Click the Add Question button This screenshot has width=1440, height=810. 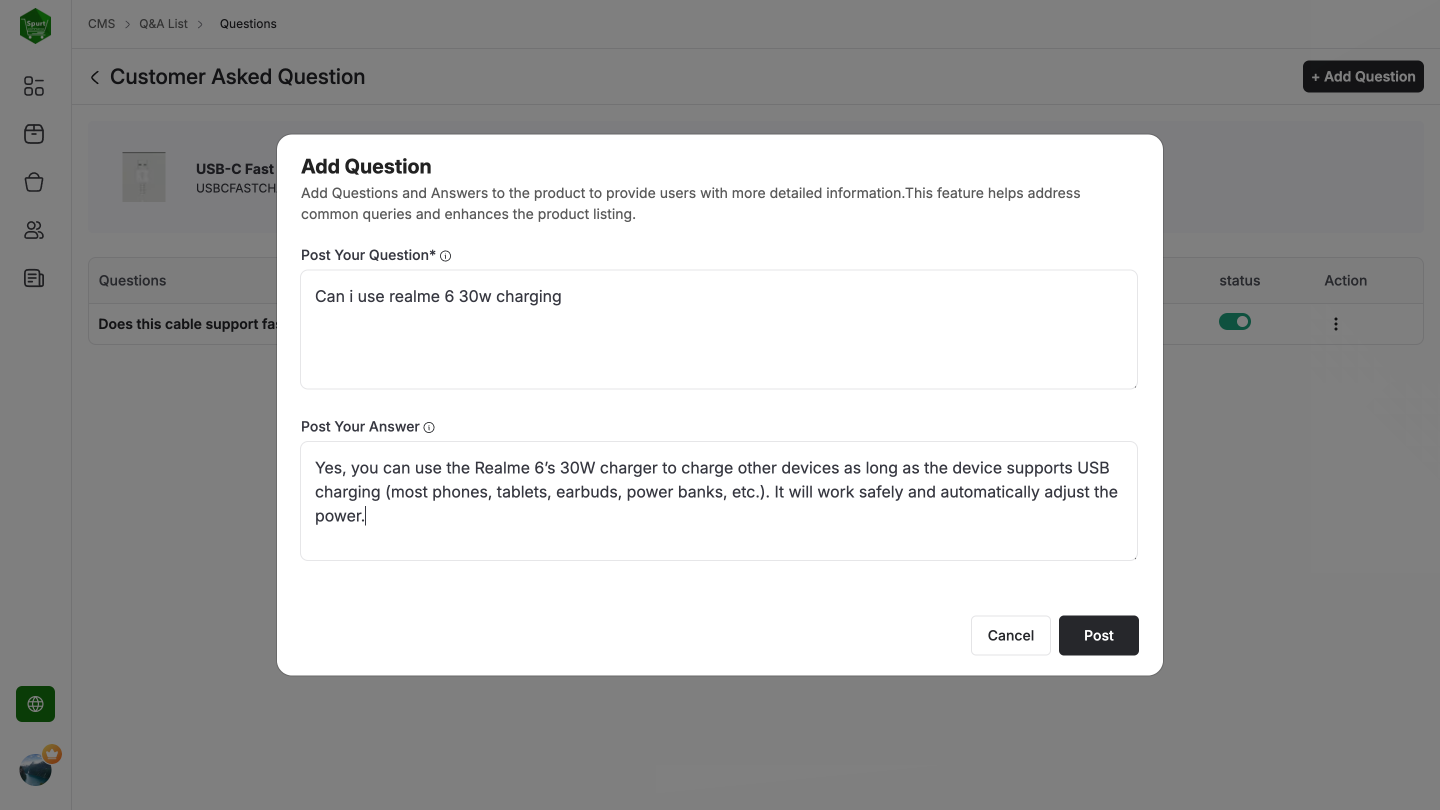pyautogui.click(x=1363, y=76)
